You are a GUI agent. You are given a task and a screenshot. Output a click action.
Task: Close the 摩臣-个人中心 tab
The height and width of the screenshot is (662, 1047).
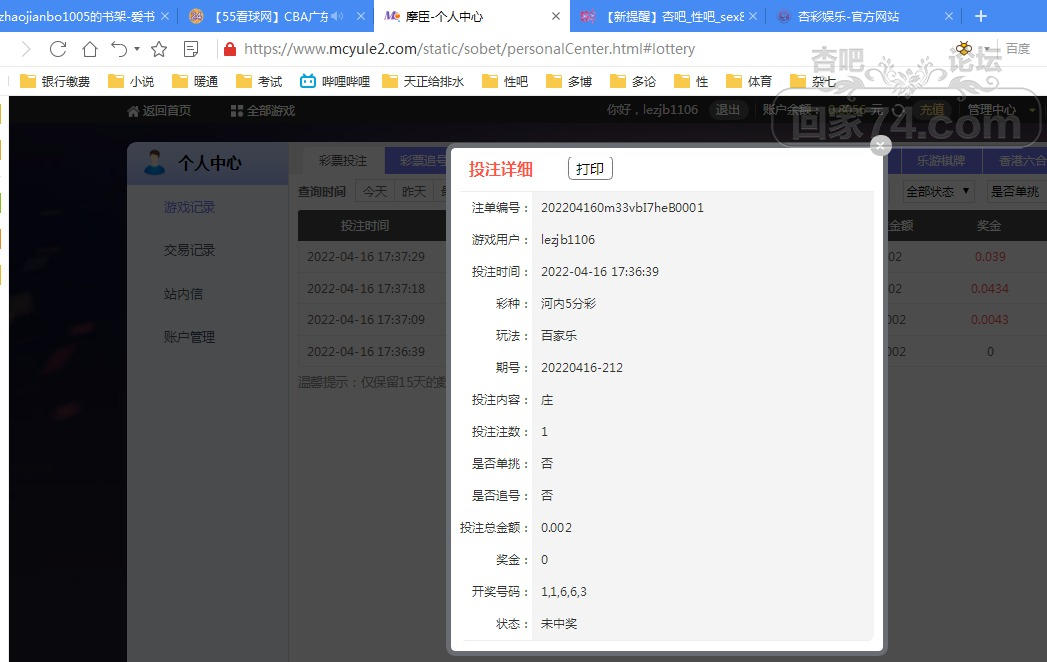click(556, 16)
